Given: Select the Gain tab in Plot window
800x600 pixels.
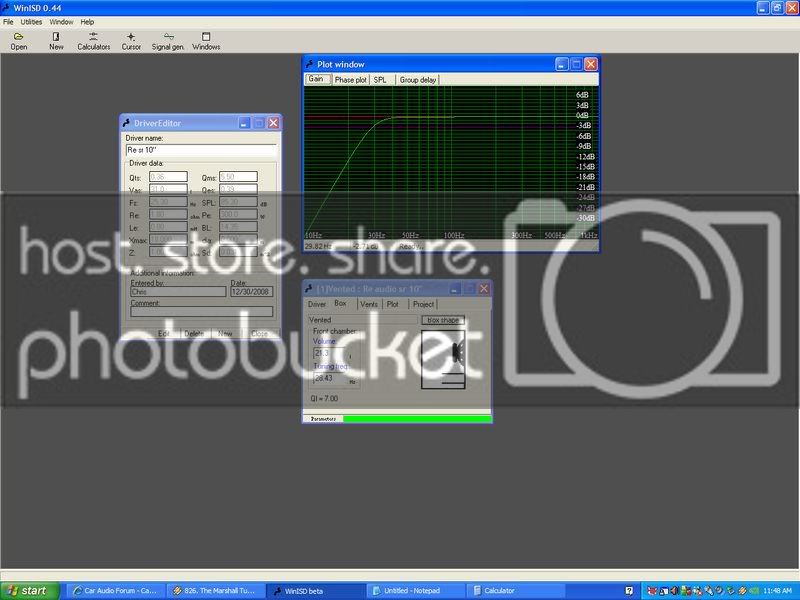Looking at the screenshot, I should tap(316, 79).
